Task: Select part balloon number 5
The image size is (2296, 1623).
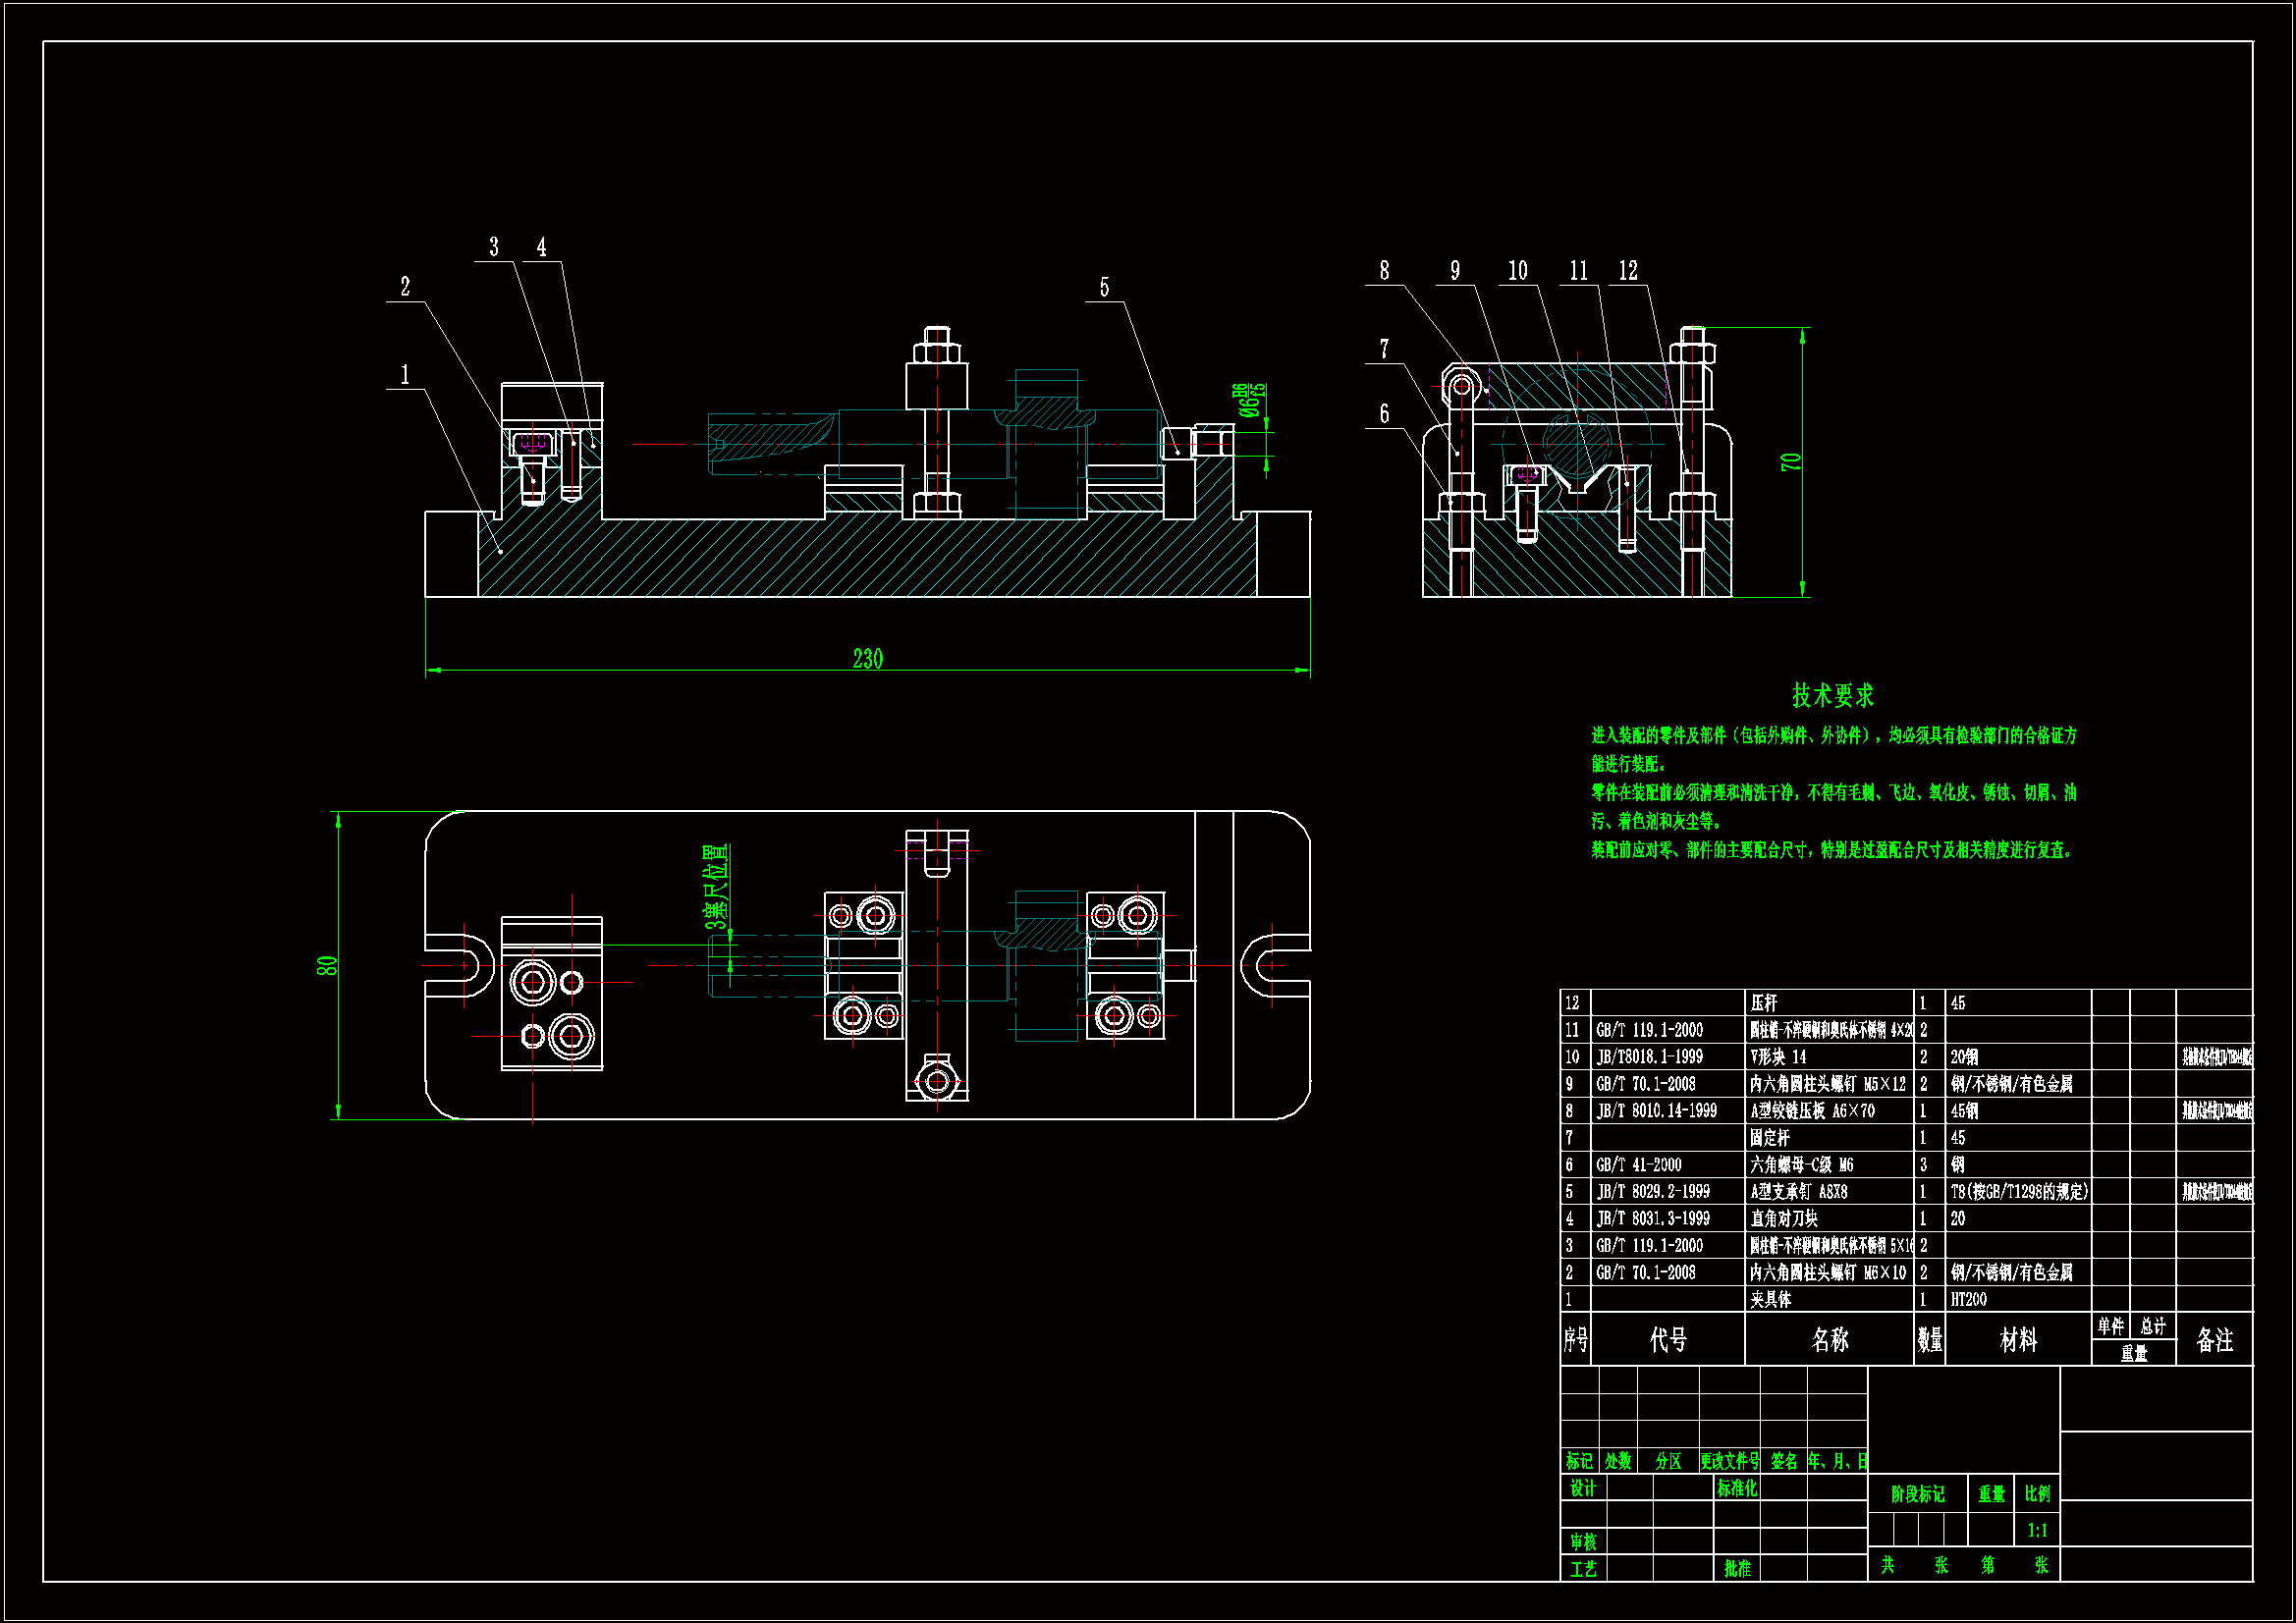Action: point(1104,288)
